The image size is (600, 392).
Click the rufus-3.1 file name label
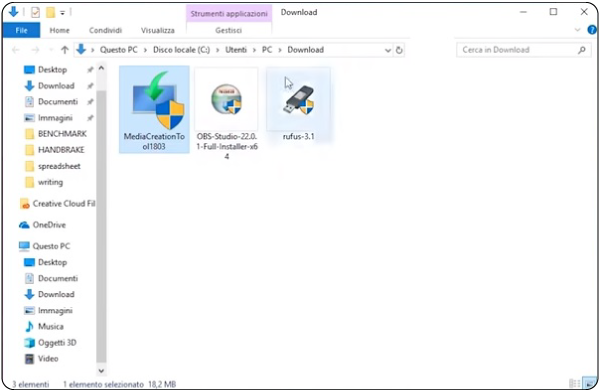pyautogui.click(x=298, y=136)
